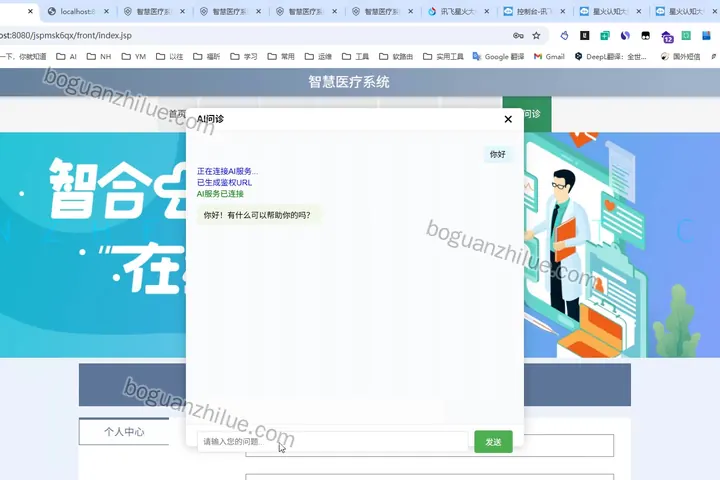The image size is (720, 480).
Task: Bookmark this page with the star icon
Action: (536, 35)
